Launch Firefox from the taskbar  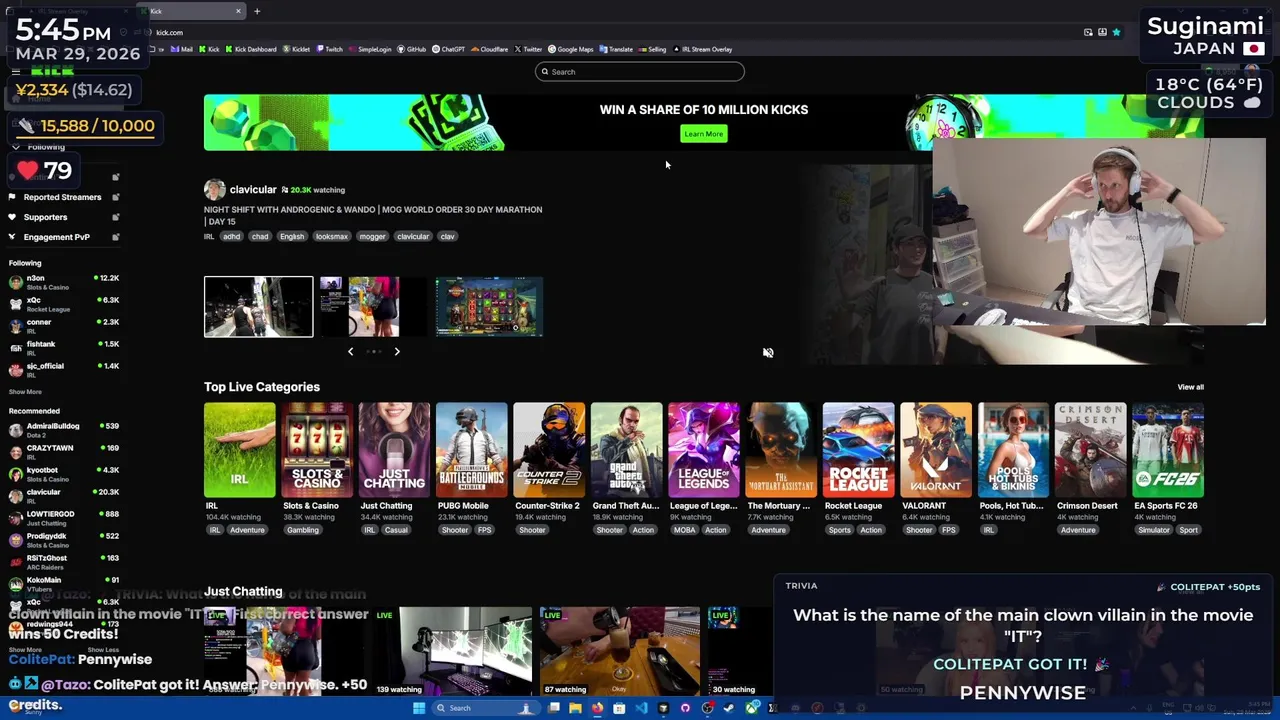(x=597, y=708)
